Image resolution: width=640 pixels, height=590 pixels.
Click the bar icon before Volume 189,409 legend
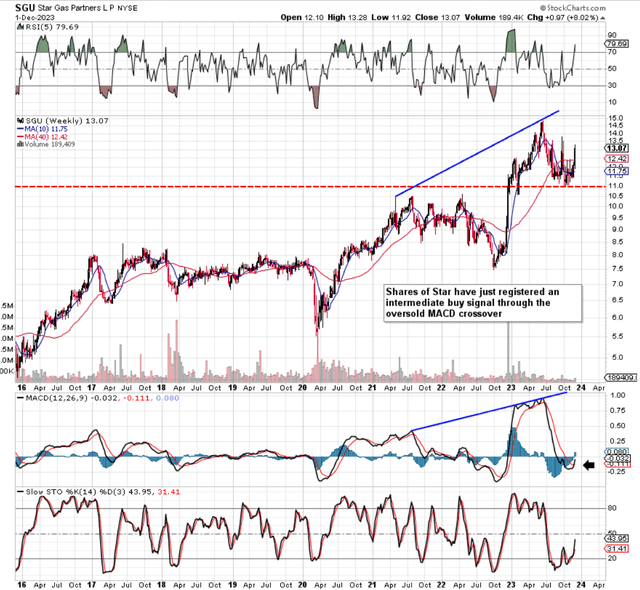[20, 144]
